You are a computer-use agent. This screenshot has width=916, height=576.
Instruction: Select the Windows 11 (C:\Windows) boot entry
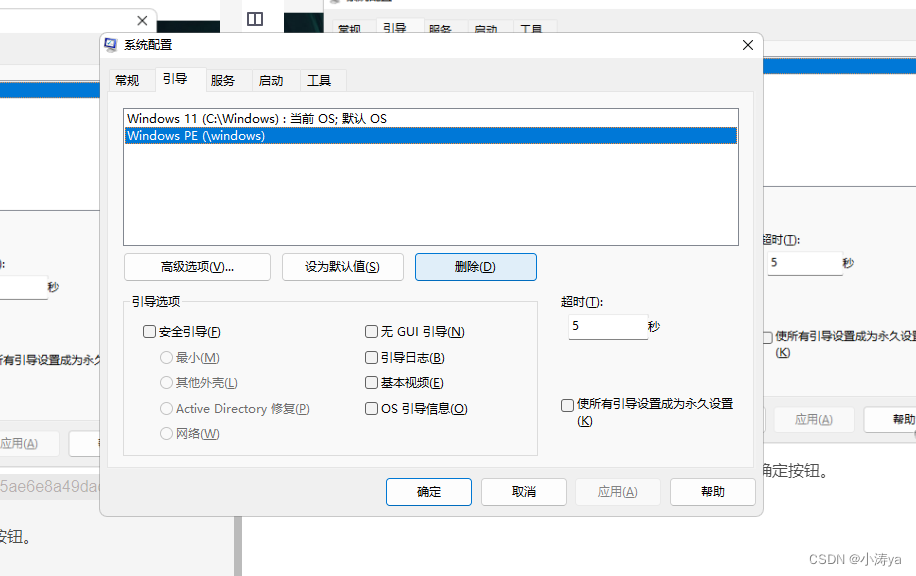(x=431, y=119)
